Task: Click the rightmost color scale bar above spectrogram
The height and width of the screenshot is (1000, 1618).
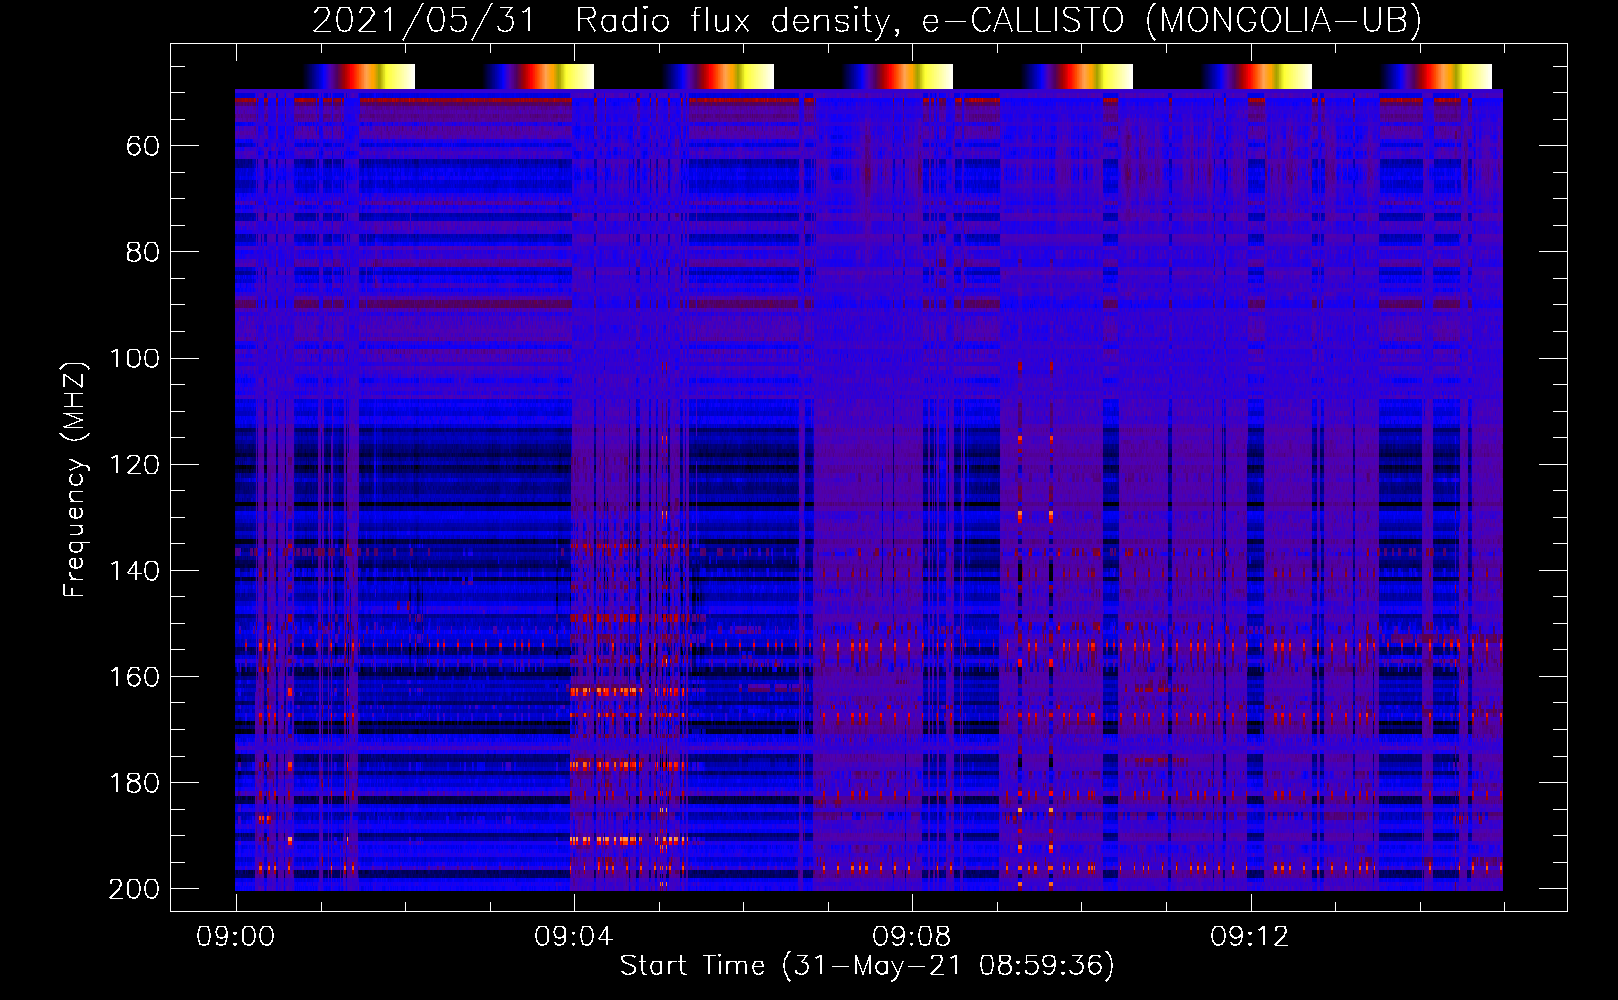Action: 1437,76
